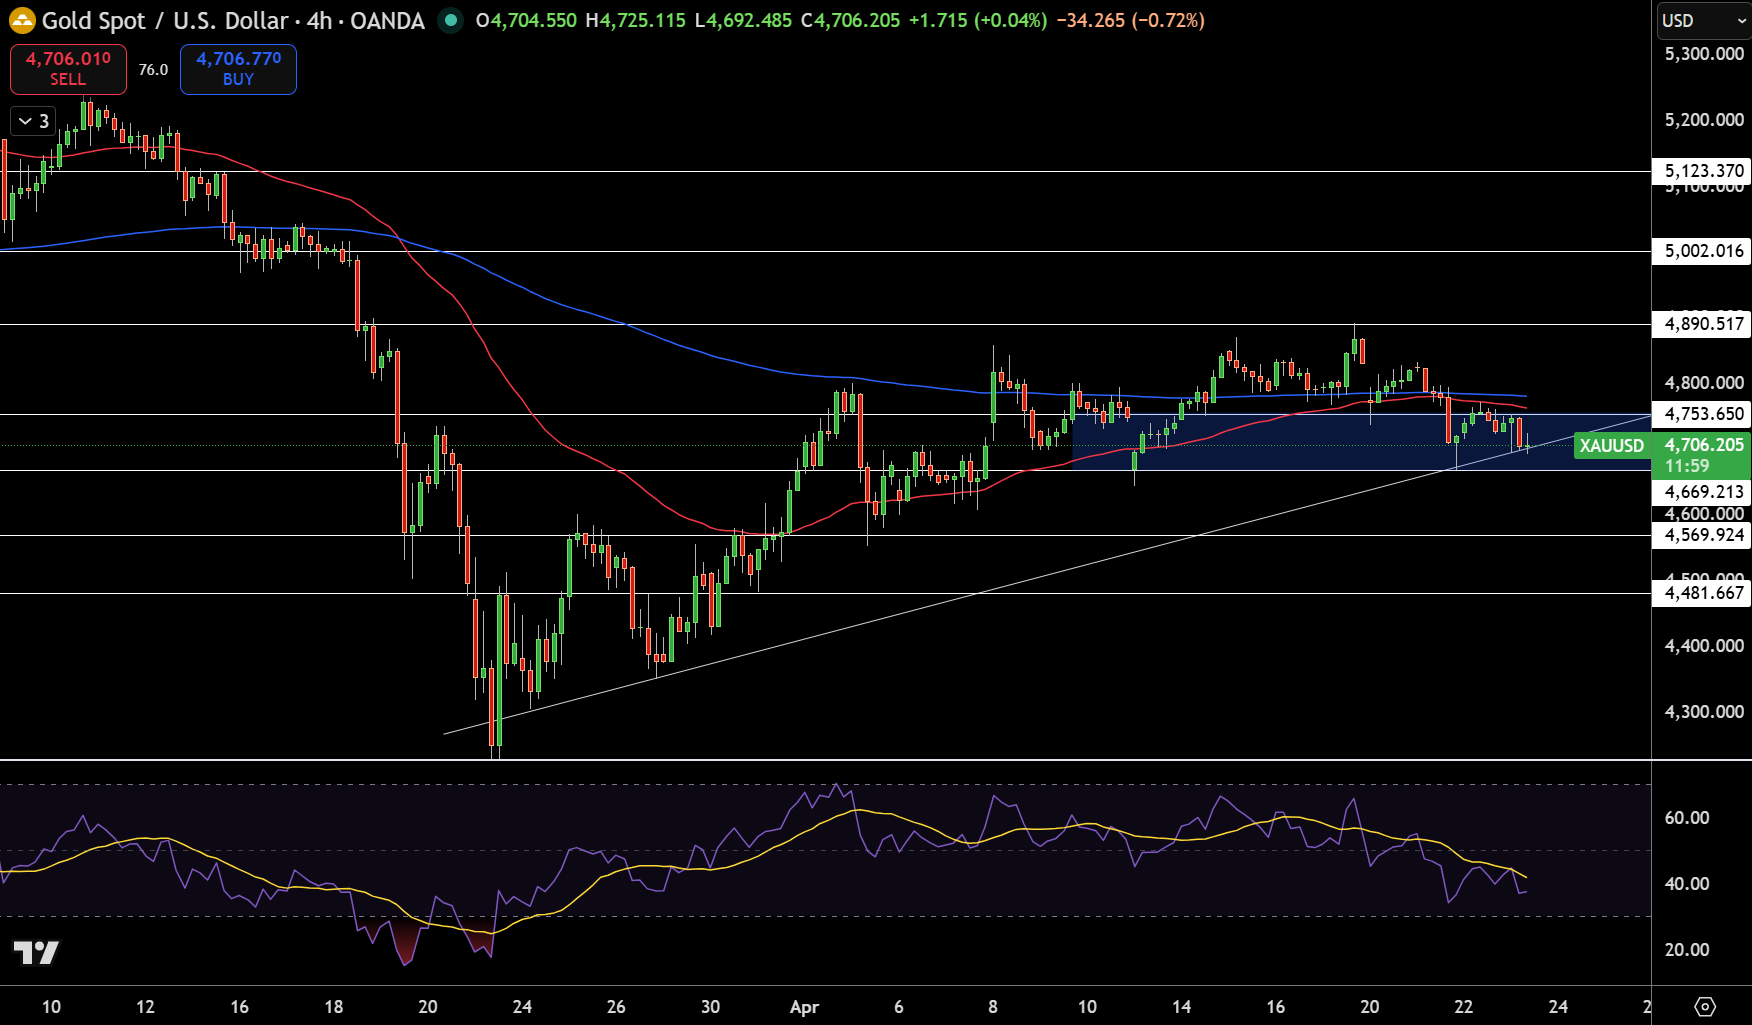The image size is (1752, 1025).
Task: Click the TradingView logo
Action: pyautogui.click(x=36, y=952)
